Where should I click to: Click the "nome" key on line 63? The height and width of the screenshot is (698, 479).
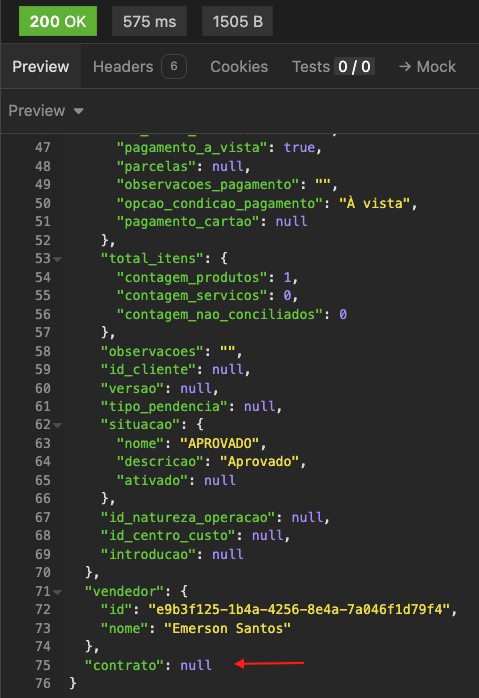click(x=140, y=443)
